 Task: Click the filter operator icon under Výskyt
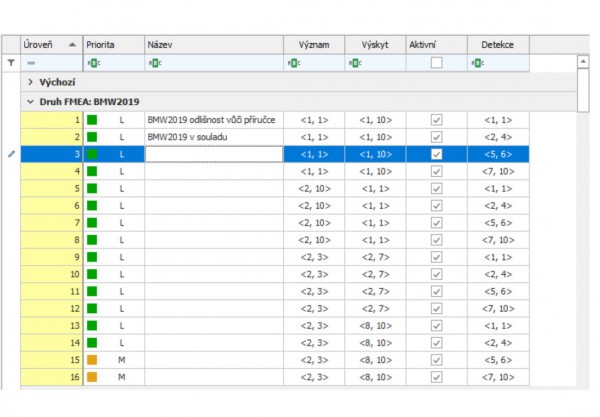click(x=354, y=63)
